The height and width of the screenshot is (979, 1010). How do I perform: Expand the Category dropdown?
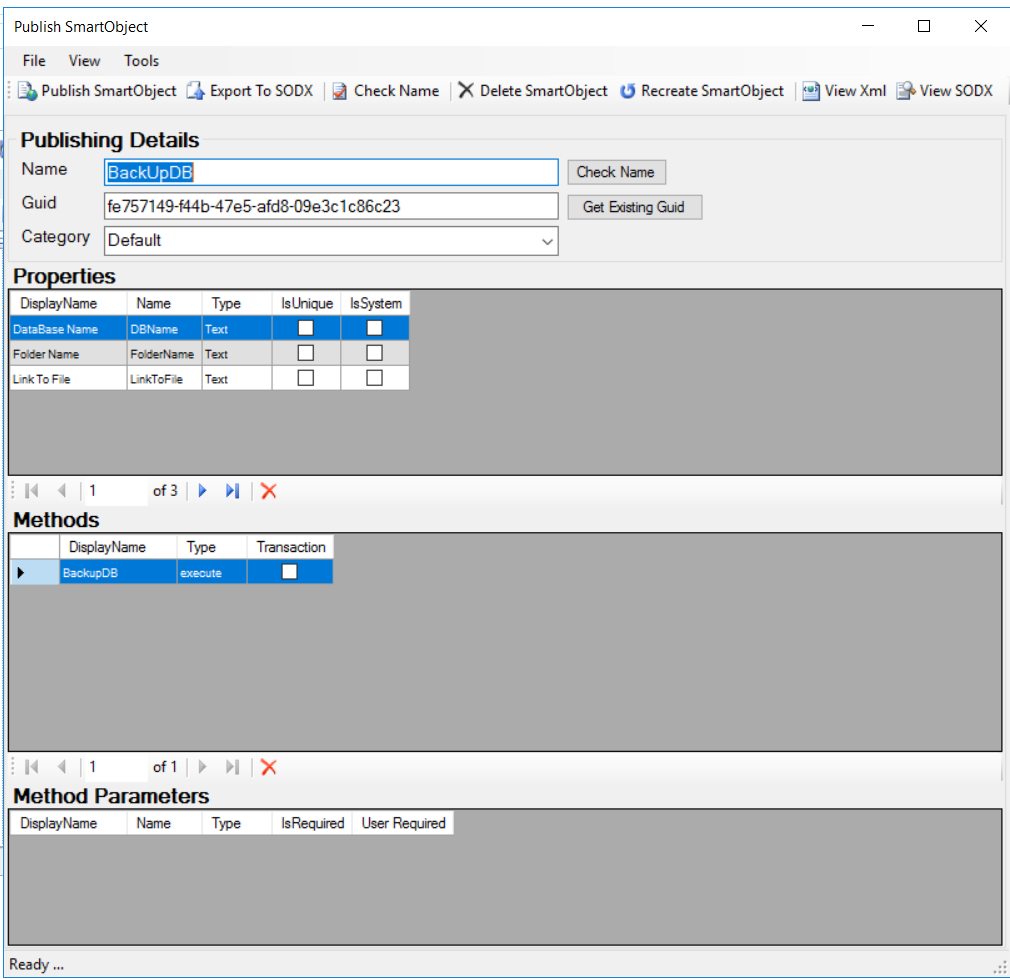[547, 241]
